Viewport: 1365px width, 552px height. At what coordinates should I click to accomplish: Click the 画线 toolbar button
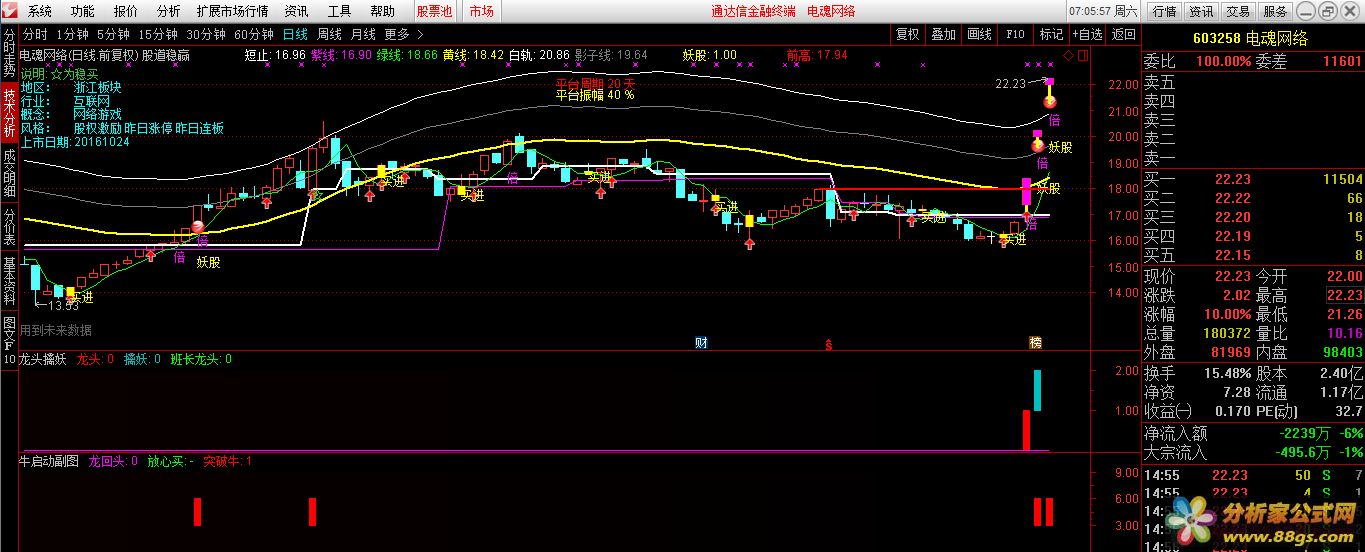[x=979, y=34]
